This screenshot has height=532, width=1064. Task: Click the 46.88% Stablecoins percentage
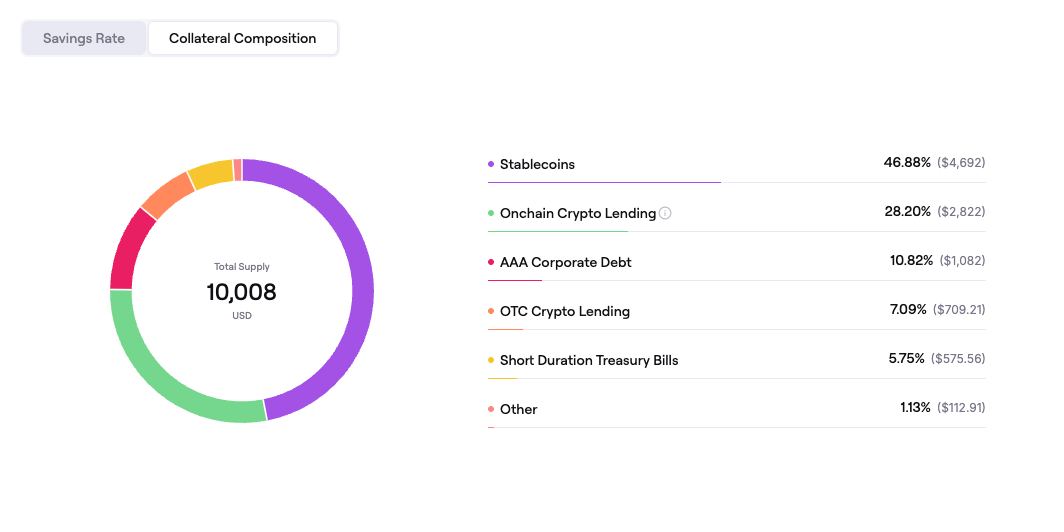click(x=907, y=162)
